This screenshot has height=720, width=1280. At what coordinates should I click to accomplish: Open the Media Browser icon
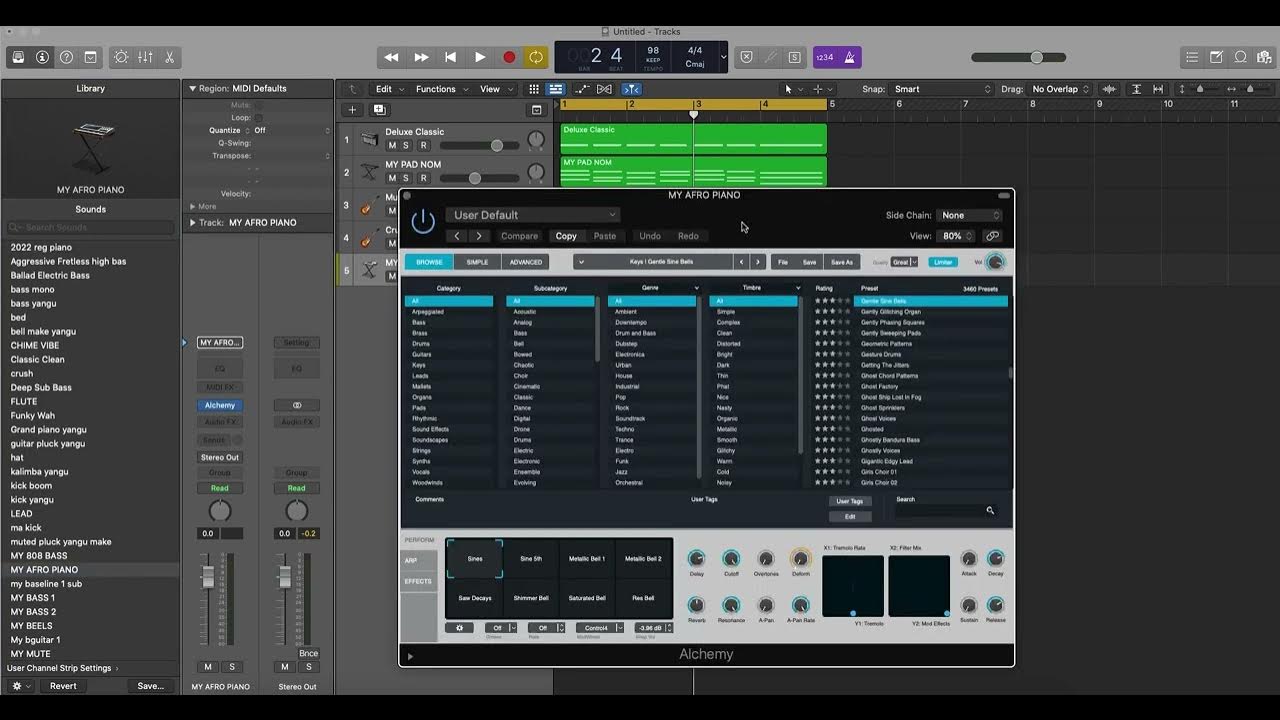tap(1264, 57)
